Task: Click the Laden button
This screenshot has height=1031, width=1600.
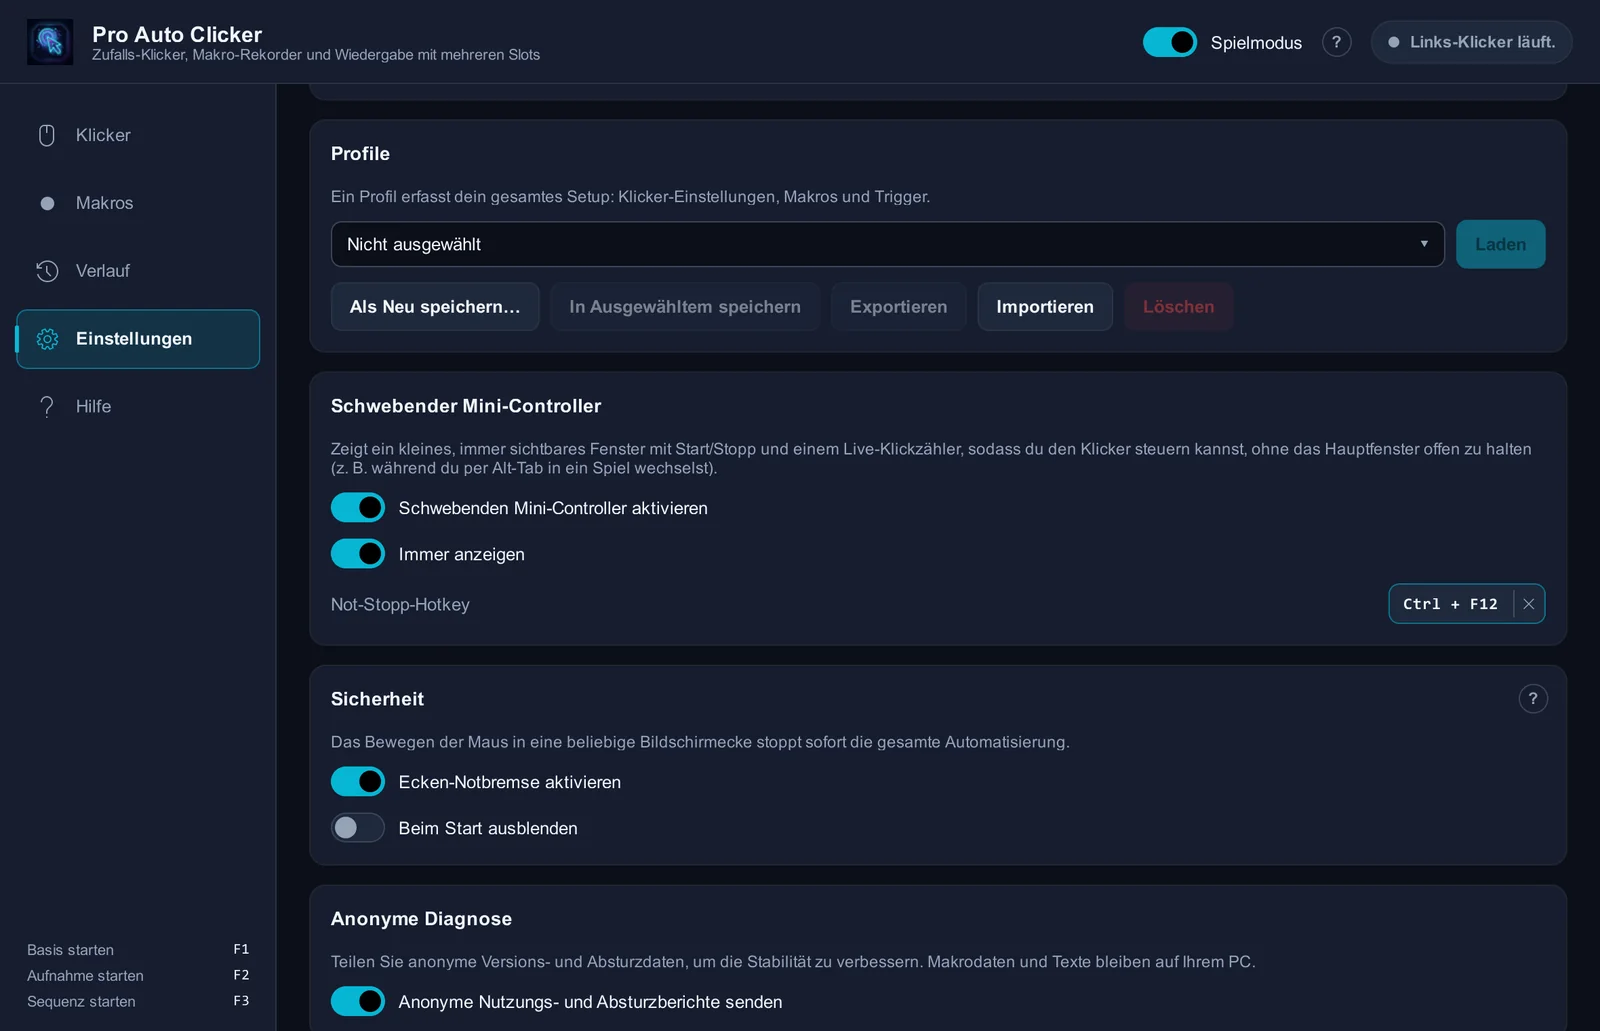Action: point(1500,244)
